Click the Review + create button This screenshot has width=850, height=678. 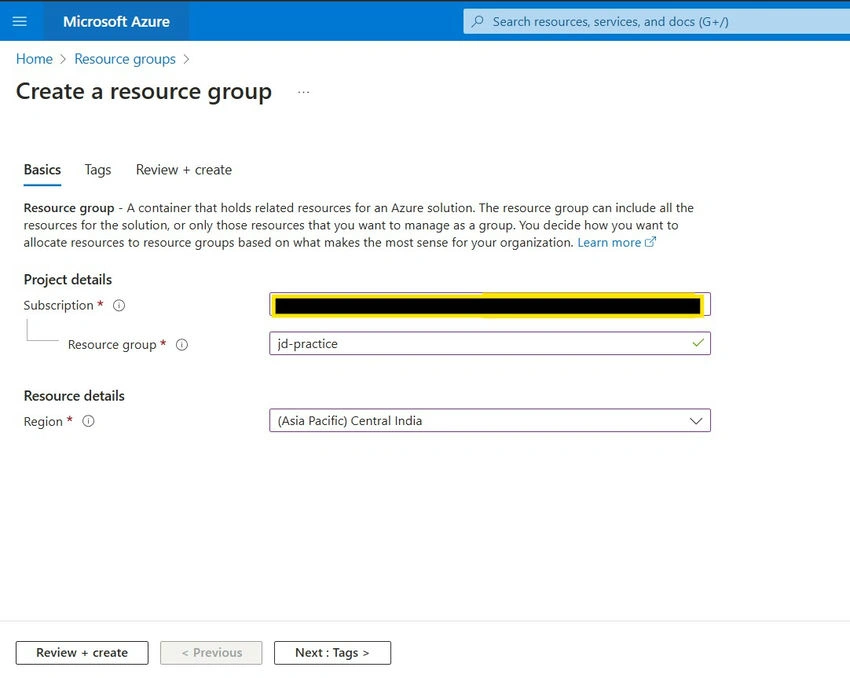pos(82,653)
